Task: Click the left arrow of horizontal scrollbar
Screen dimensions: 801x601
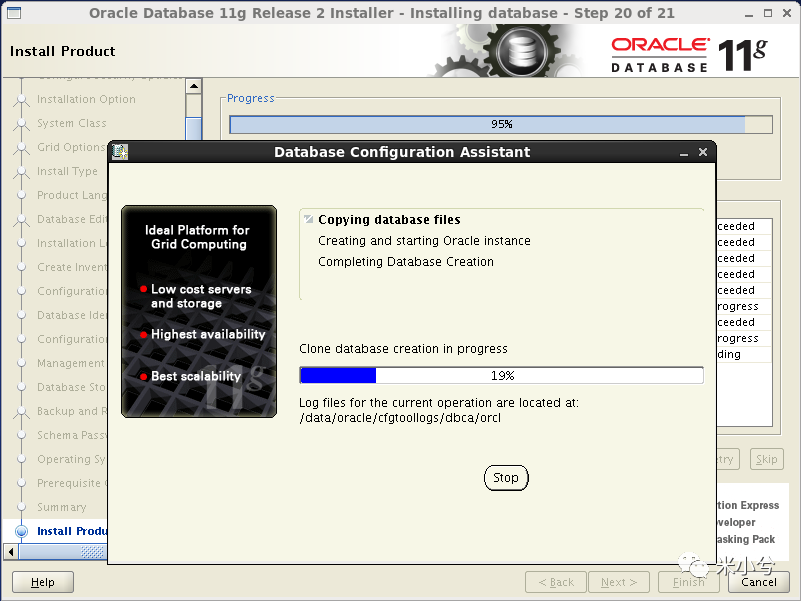Action: [11, 552]
